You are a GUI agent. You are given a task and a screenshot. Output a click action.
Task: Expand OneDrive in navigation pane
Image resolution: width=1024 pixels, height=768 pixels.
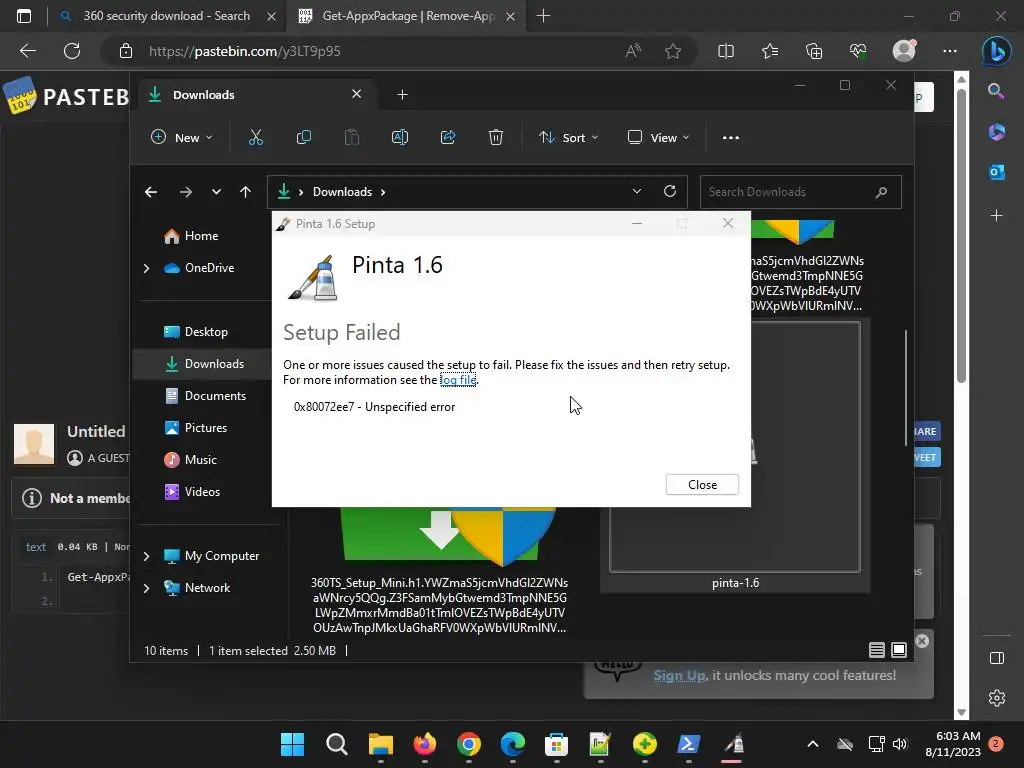(x=147, y=268)
